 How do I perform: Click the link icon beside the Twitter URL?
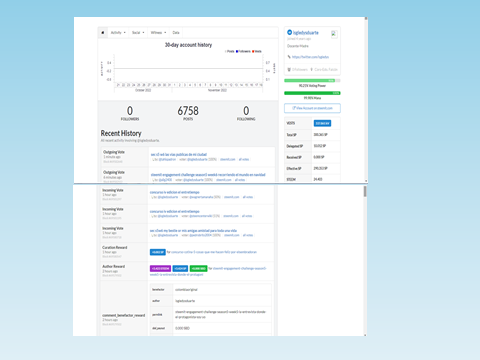(289, 57)
